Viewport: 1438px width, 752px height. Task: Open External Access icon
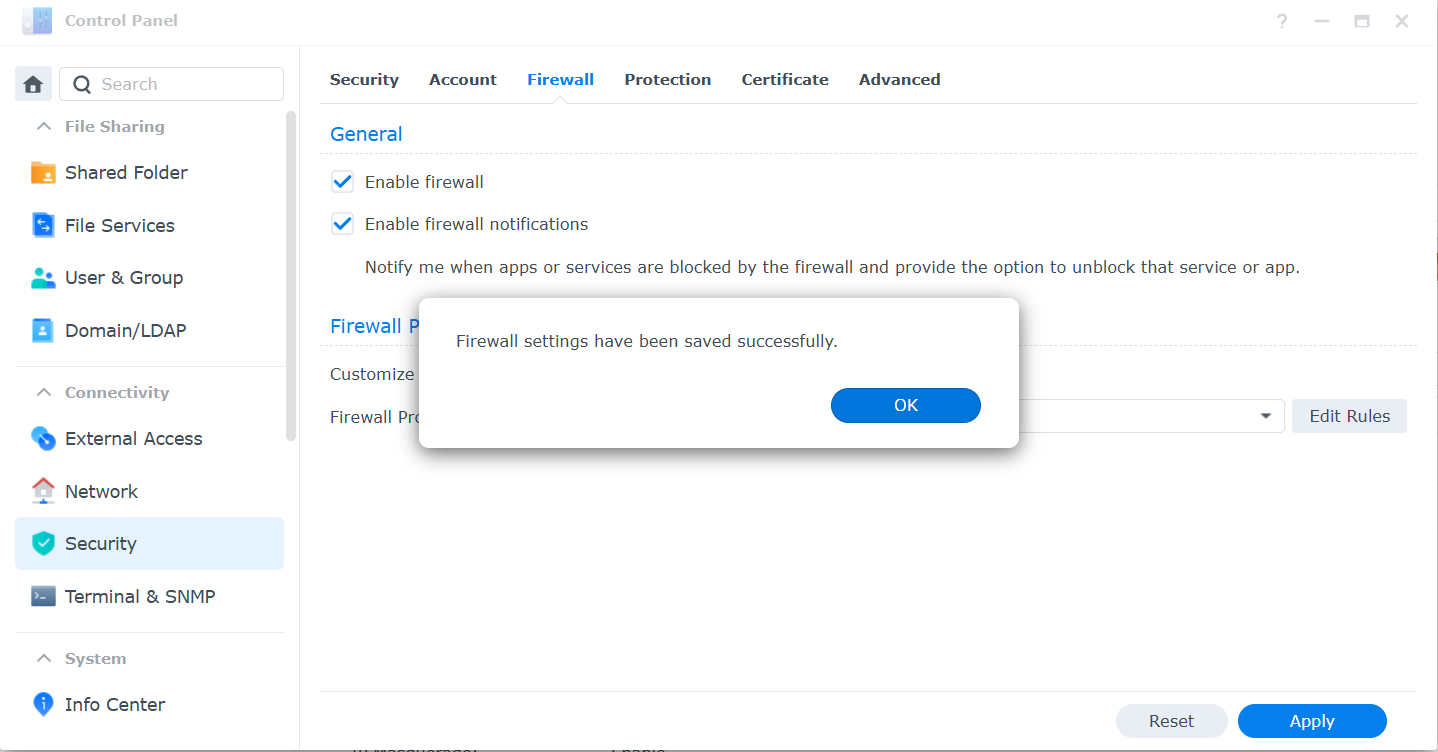click(x=43, y=438)
